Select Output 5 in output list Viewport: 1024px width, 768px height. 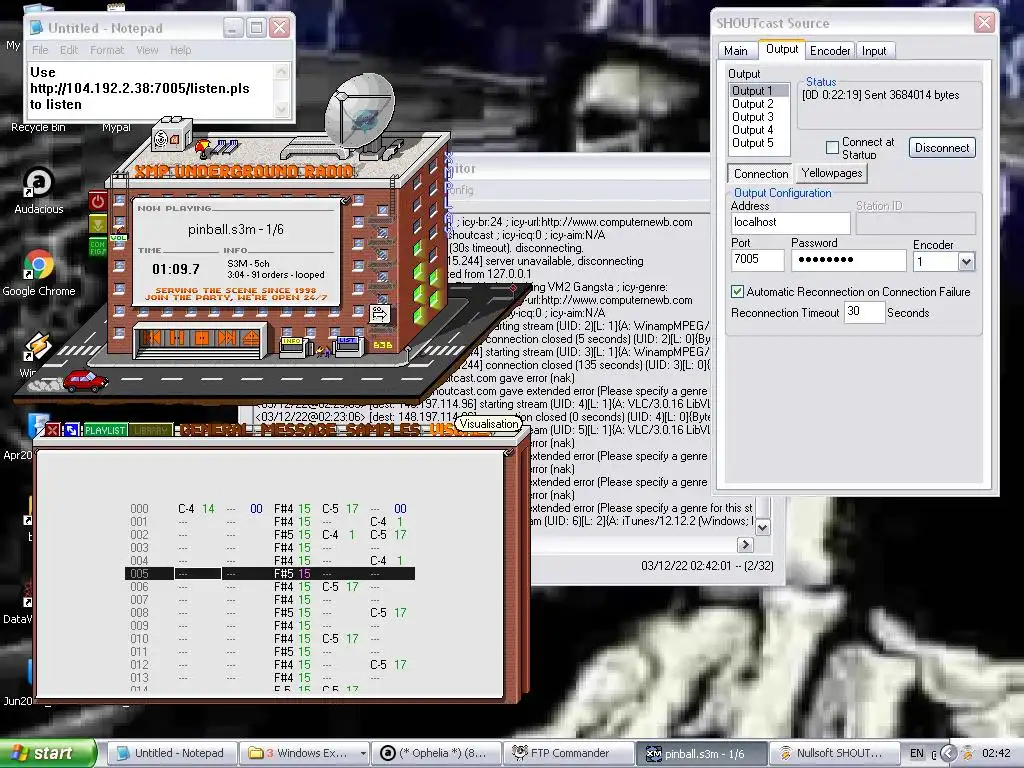[752, 143]
